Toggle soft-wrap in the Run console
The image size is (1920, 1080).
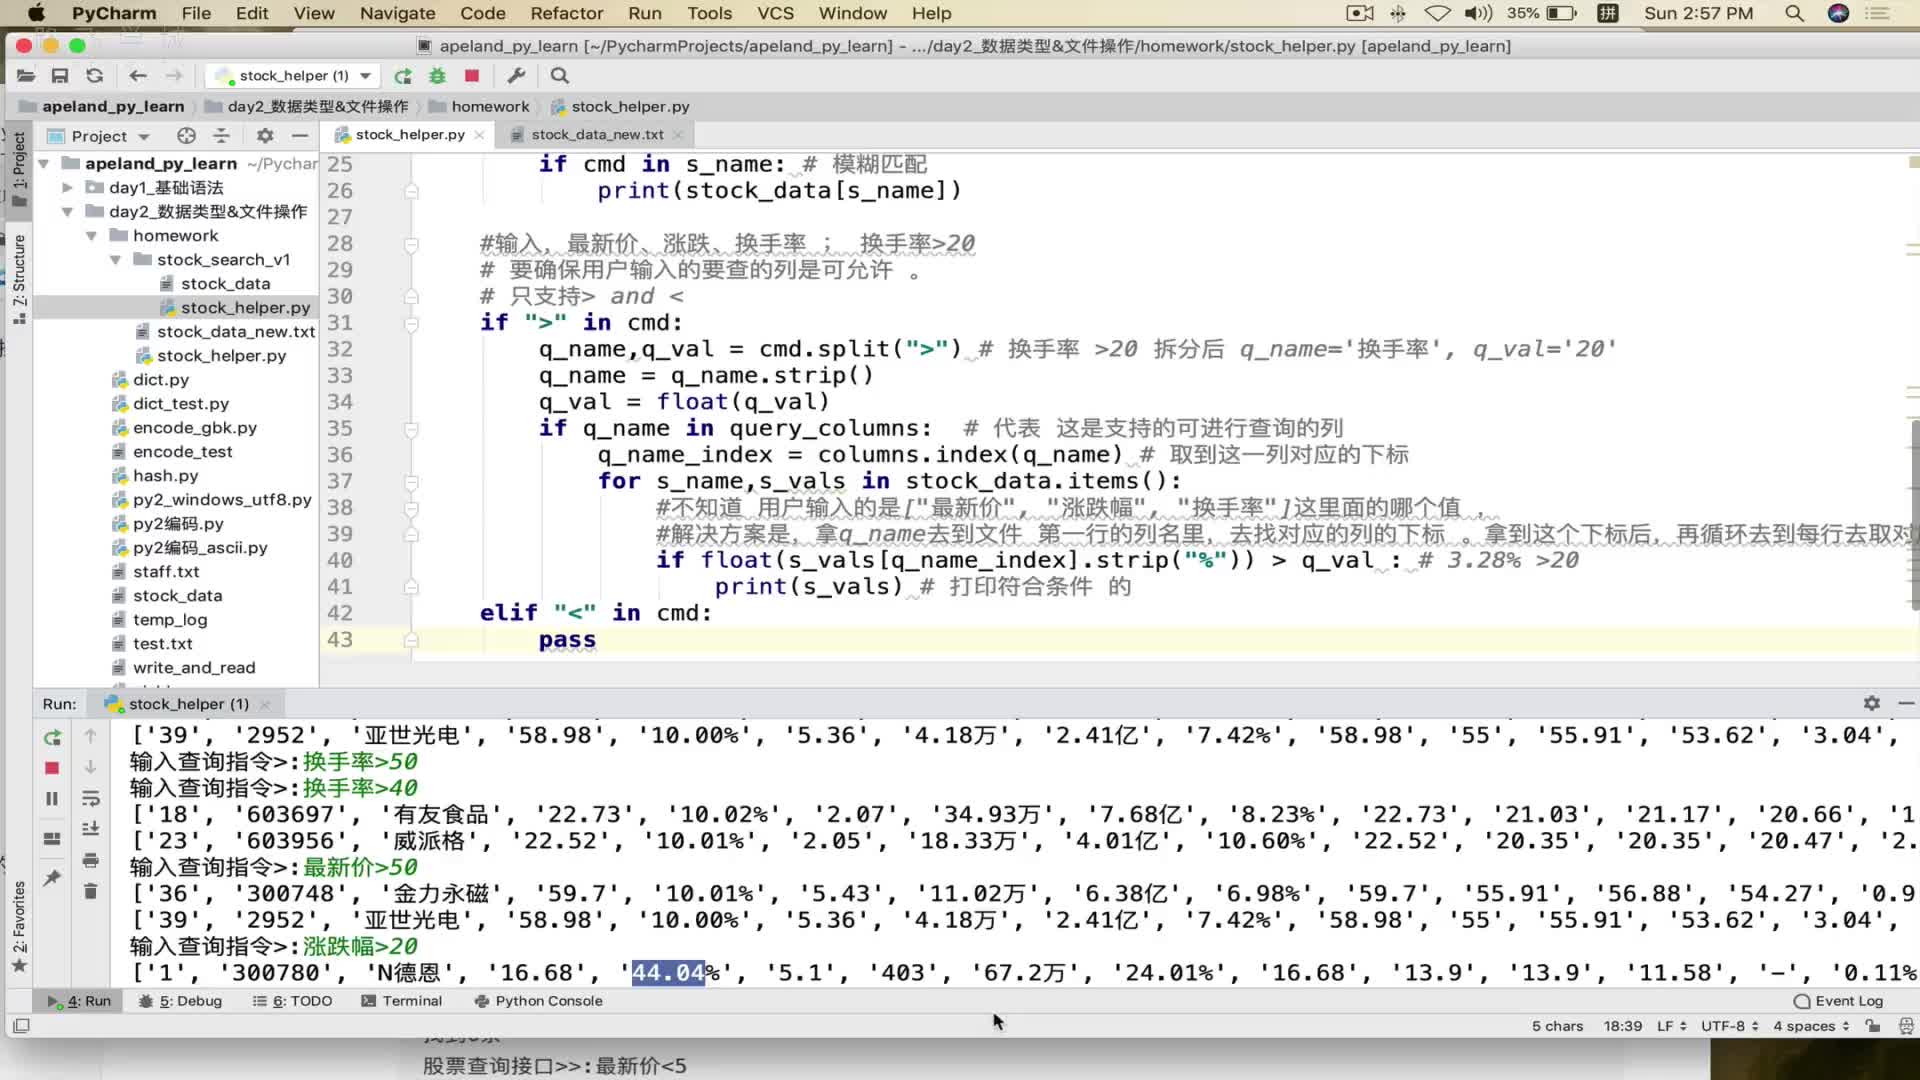click(x=90, y=799)
